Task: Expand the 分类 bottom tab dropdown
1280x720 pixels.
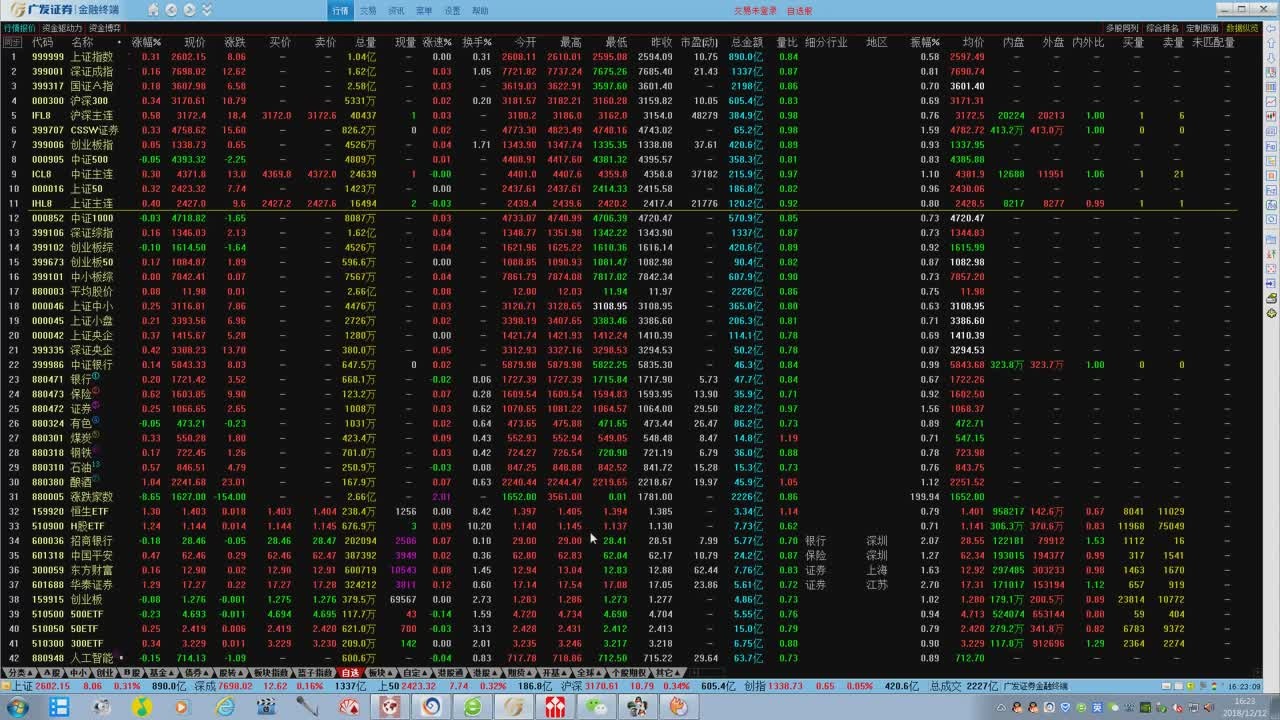Action: (x=28, y=673)
